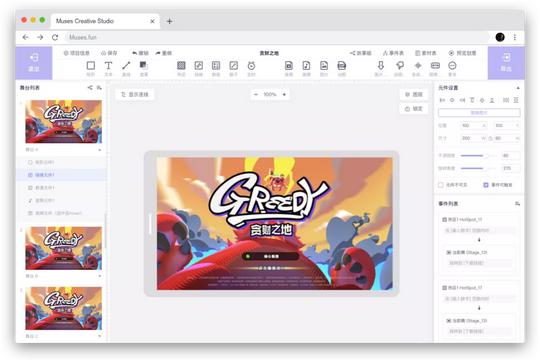The height and width of the screenshot is (360, 540).
Task: Click the music note audio file icon
Action: [306, 65]
